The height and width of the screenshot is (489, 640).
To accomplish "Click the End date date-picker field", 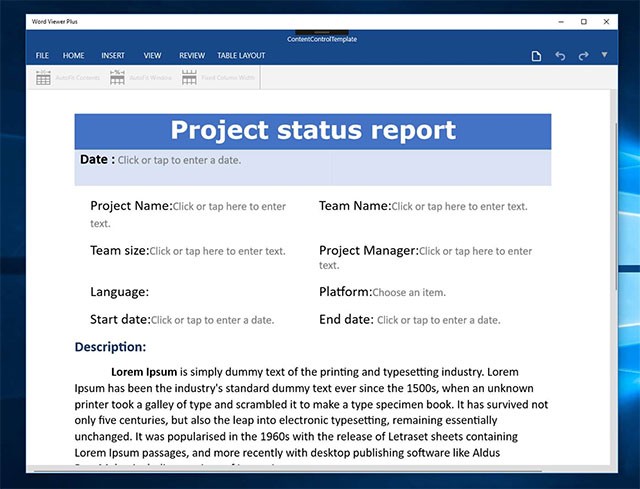I will pos(438,320).
